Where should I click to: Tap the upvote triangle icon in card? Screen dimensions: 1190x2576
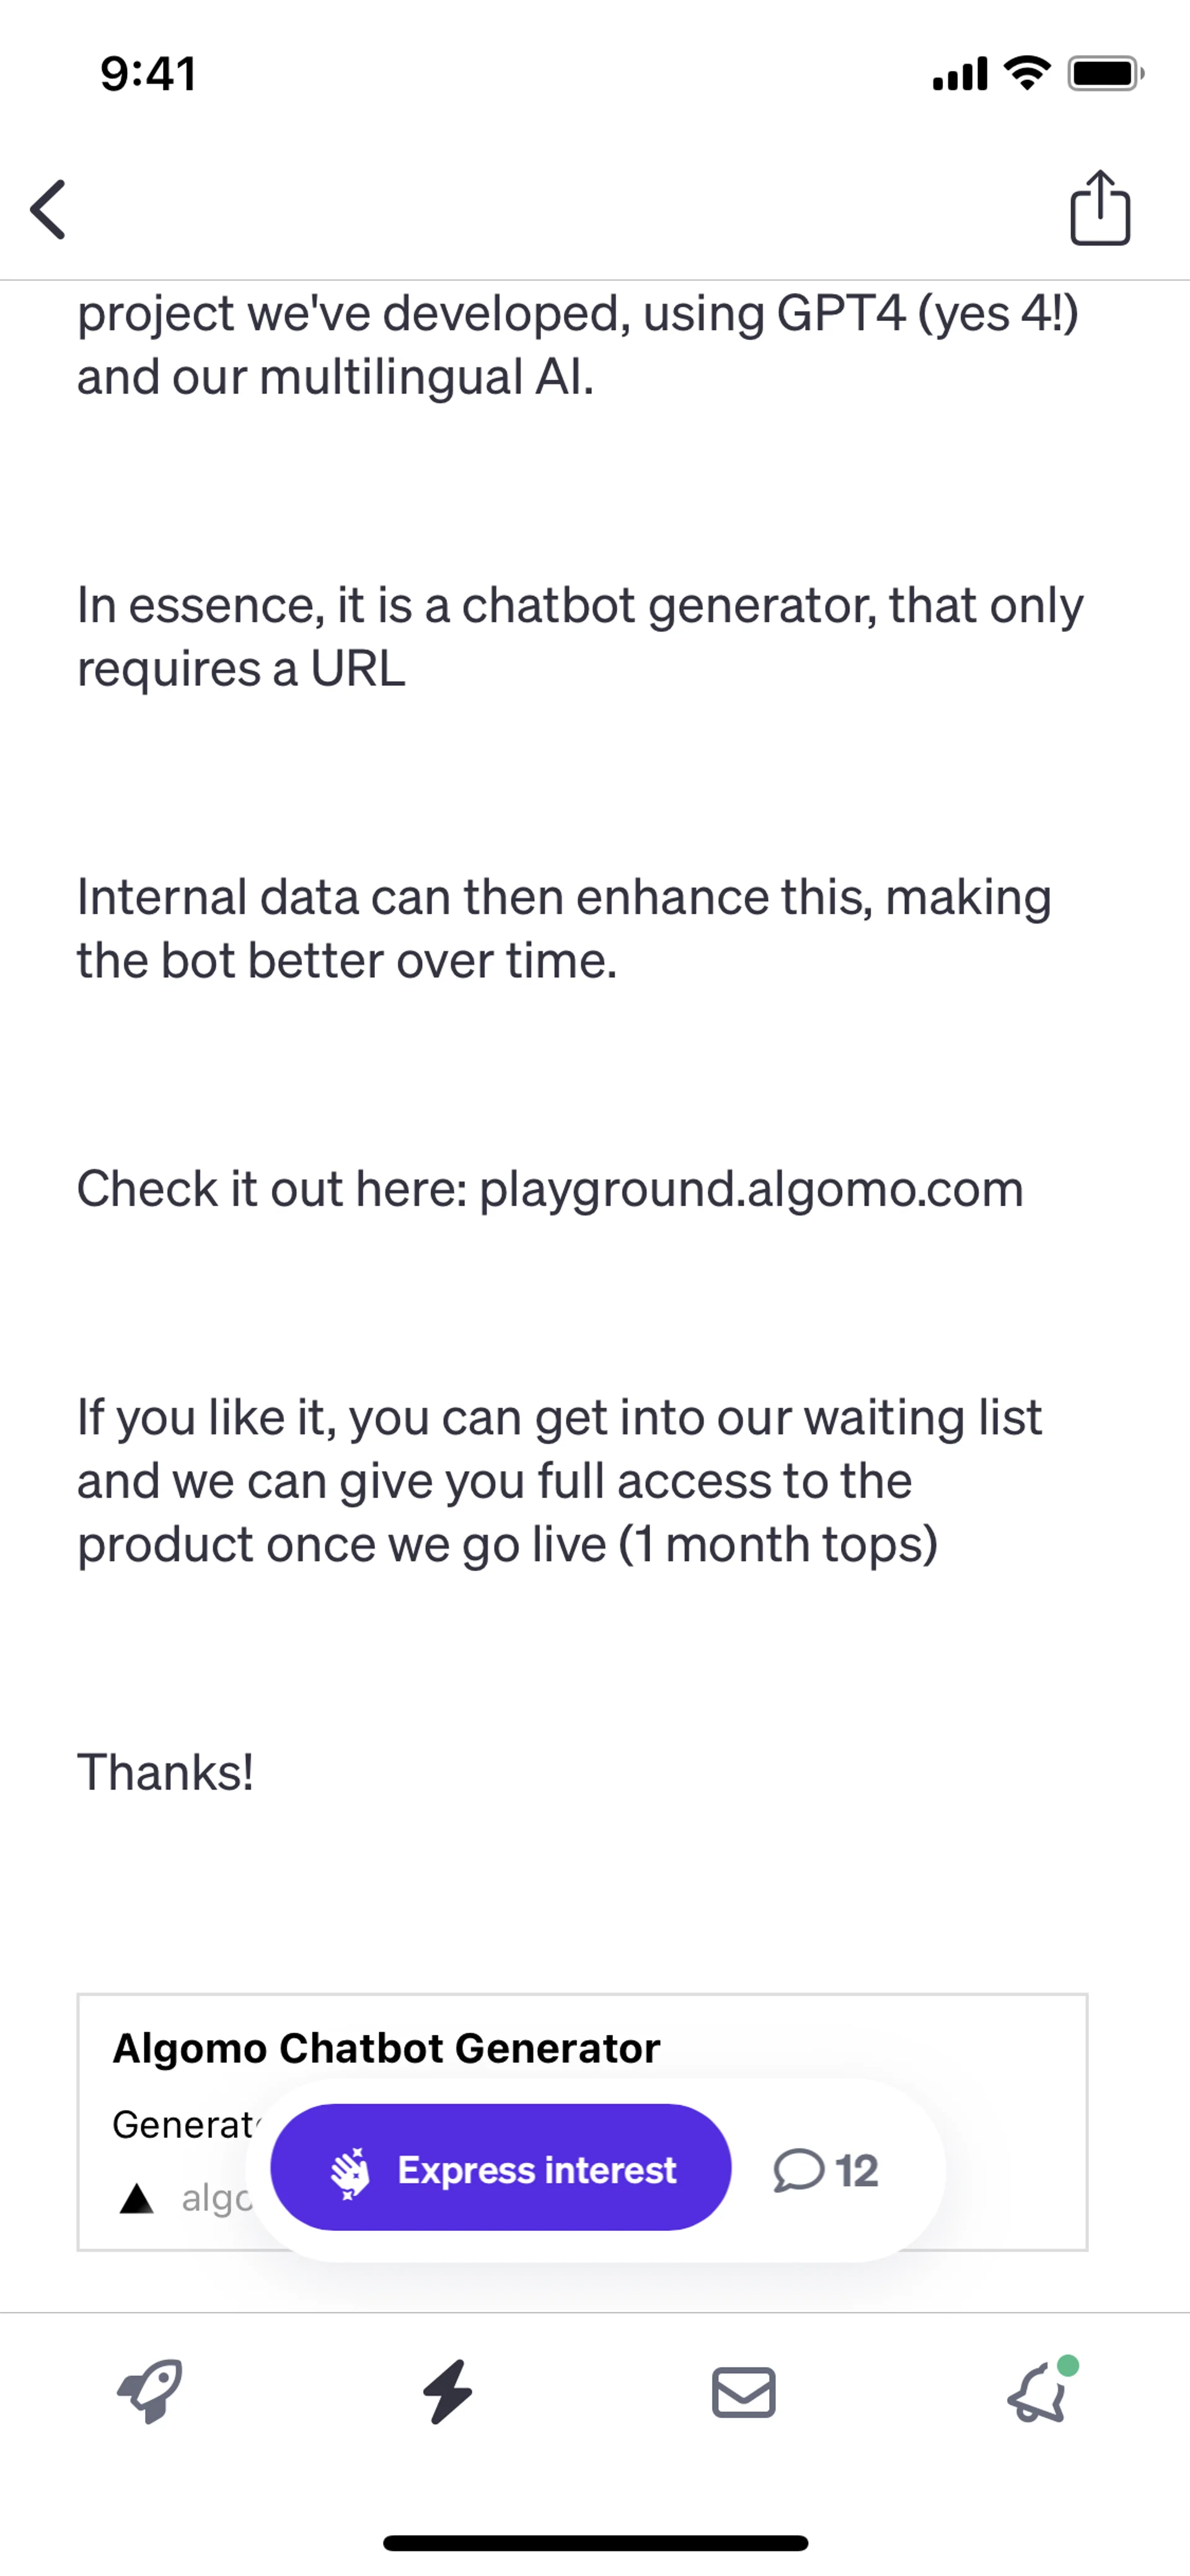(136, 2198)
